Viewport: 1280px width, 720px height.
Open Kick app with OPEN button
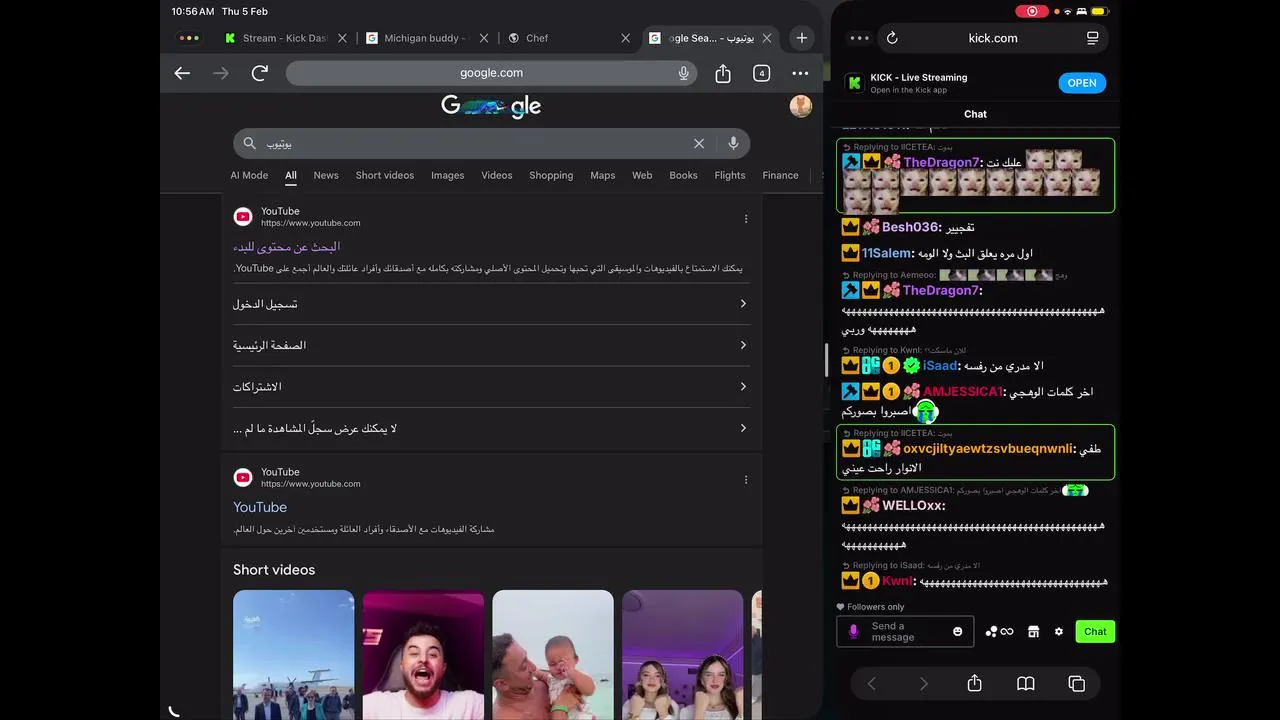coord(1082,83)
